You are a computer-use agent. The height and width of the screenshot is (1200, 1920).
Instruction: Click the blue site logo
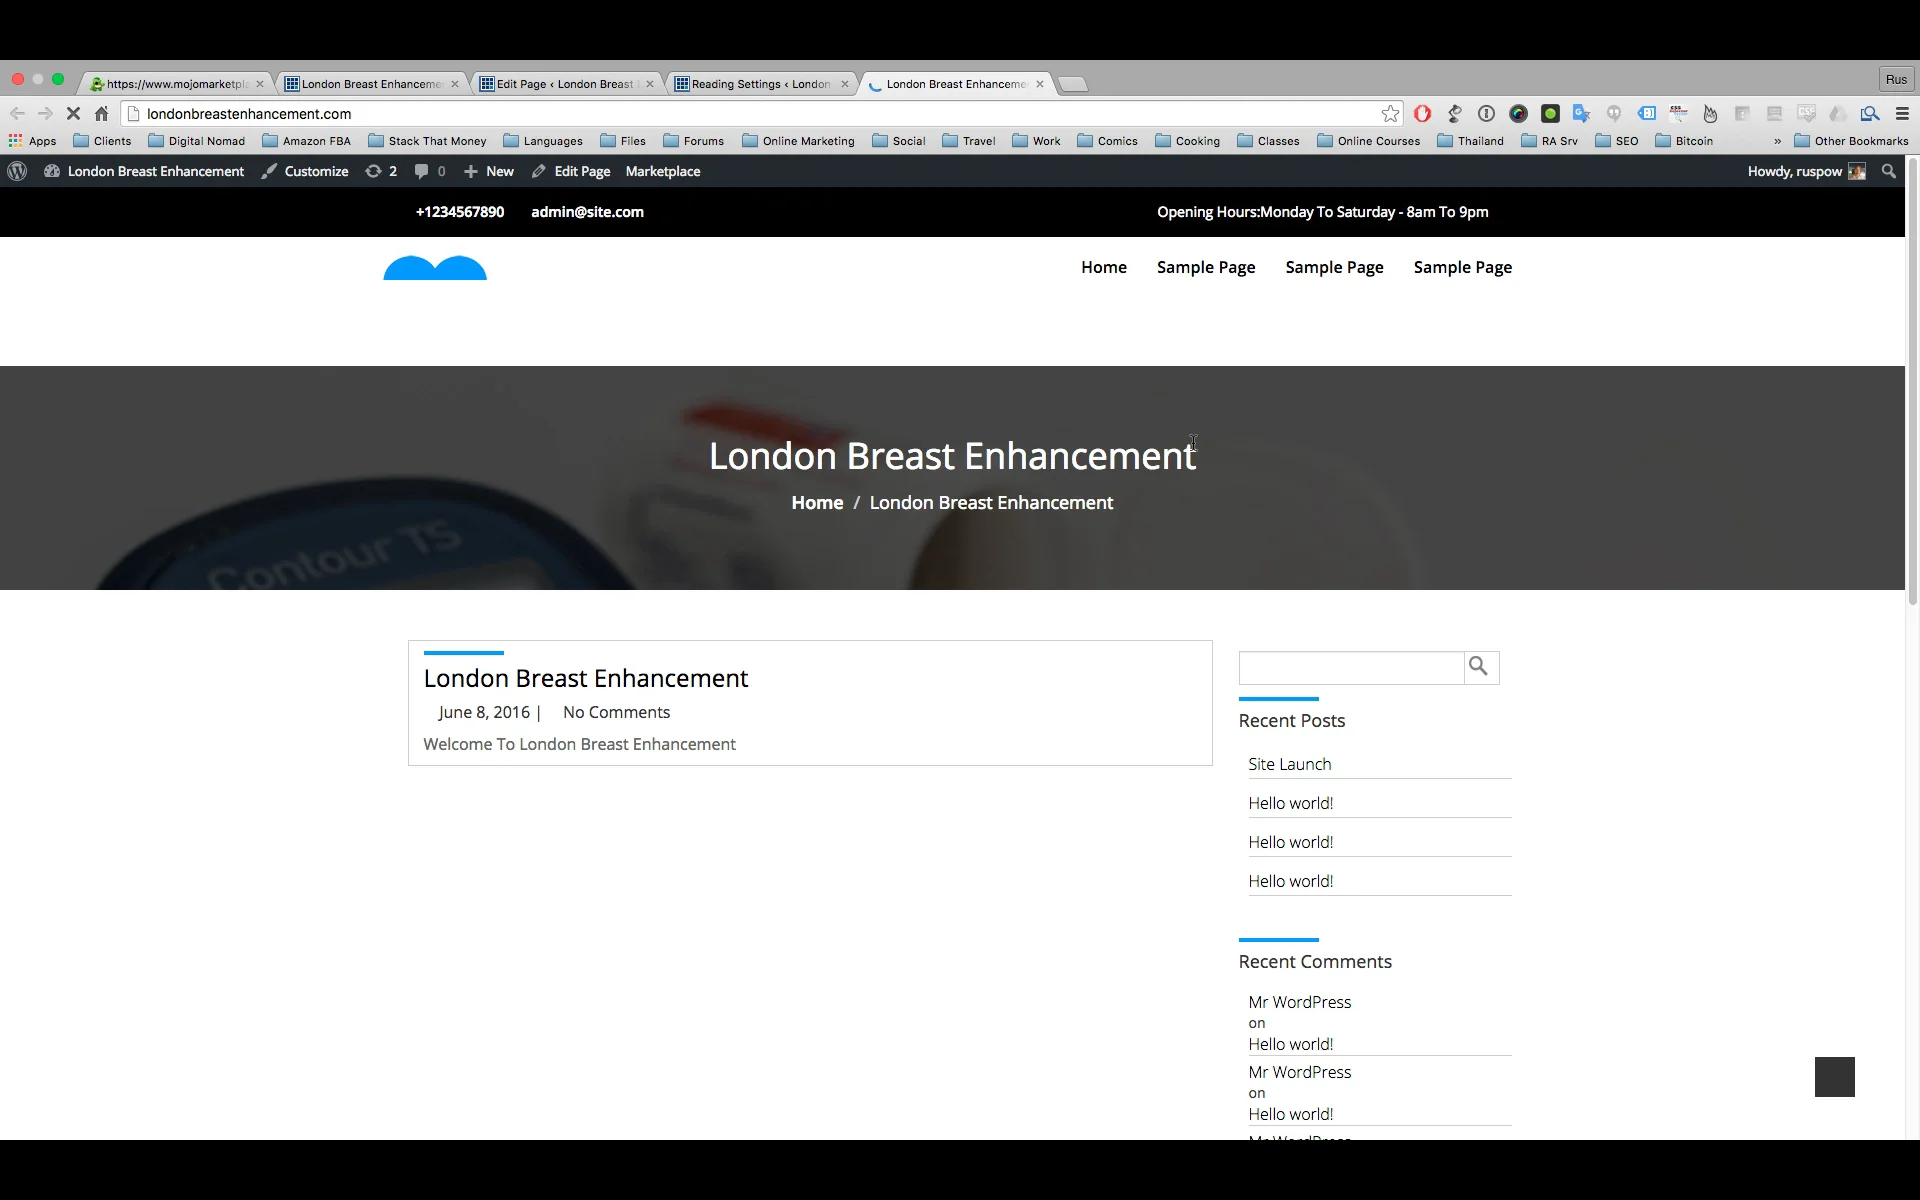[435, 268]
